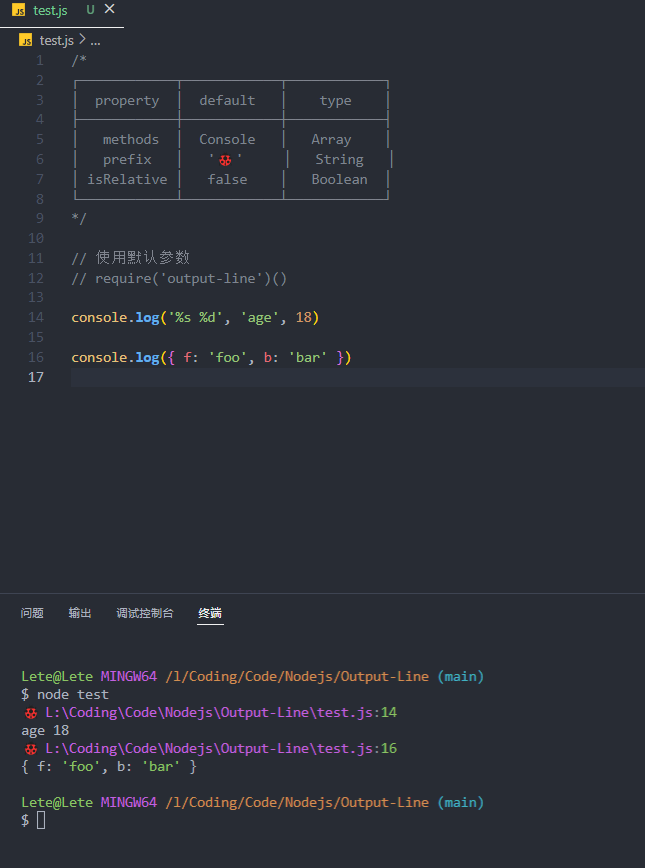Open the test.js breadcrumb dropdown
The height and width of the screenshot is (868, 645).
click(x=55, y=40)
